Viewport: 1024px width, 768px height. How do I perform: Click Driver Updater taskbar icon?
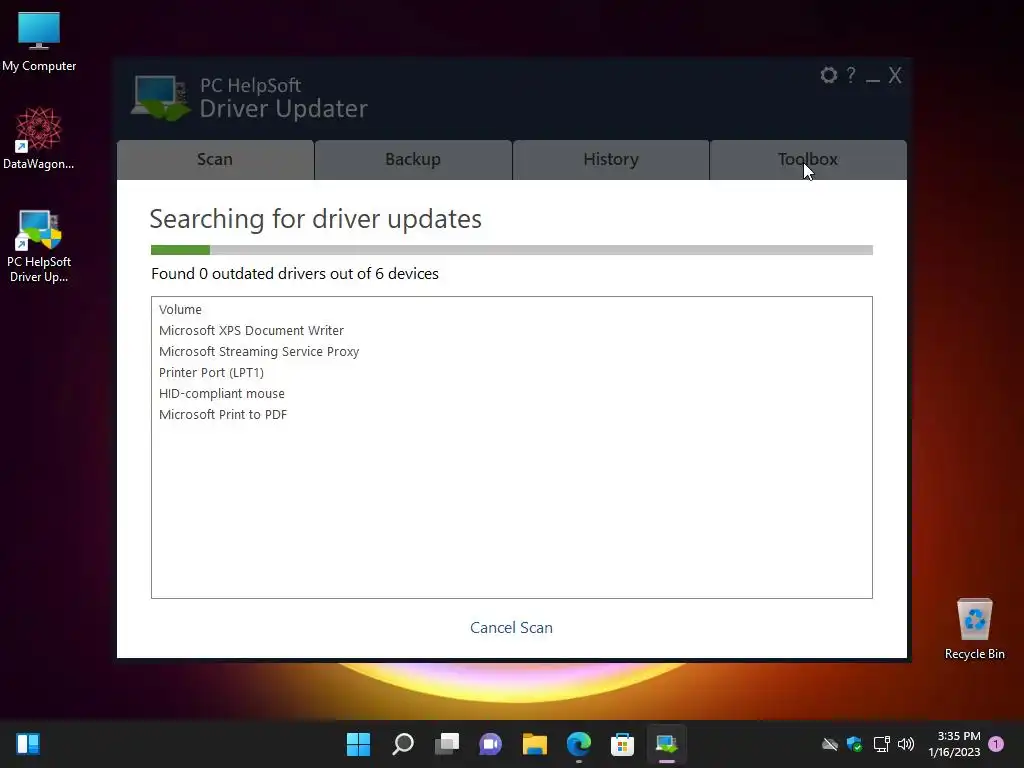click(667, 744)
